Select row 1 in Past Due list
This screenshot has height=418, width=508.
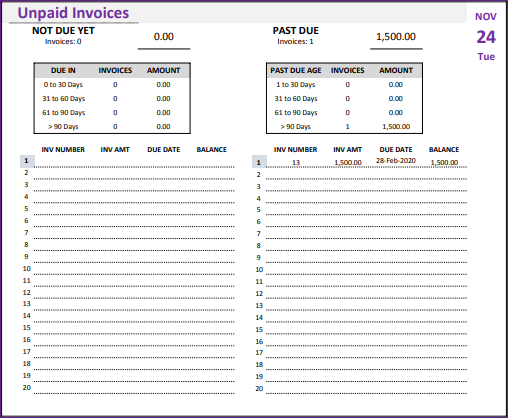[x=359, y=162]
